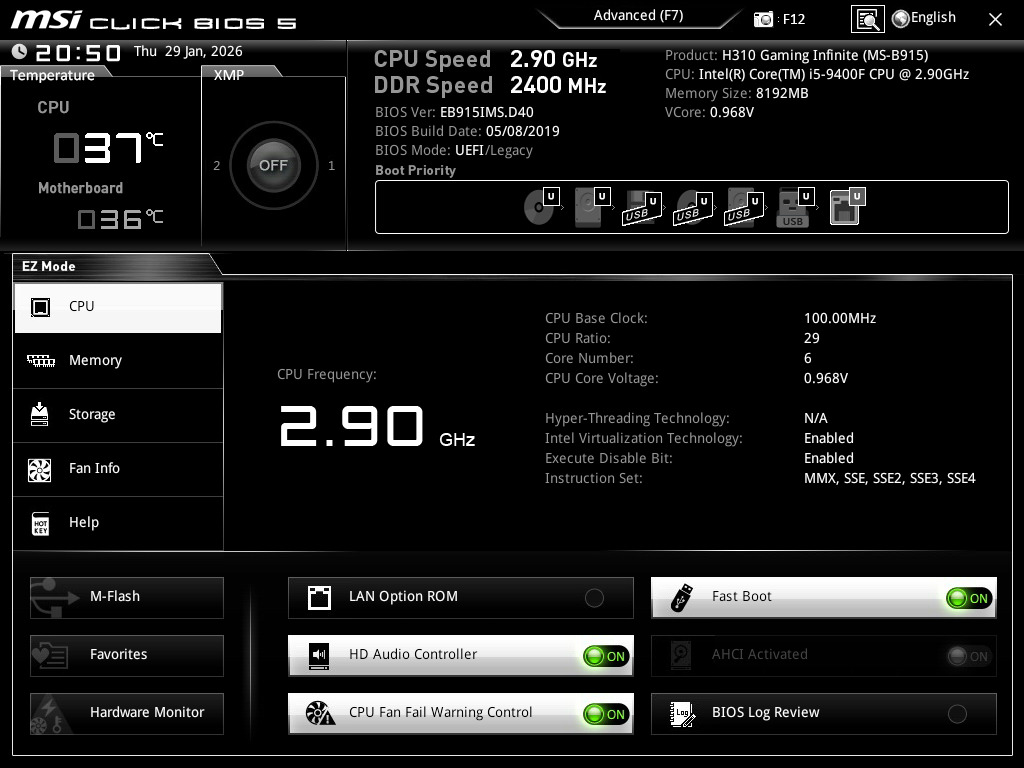This screenshot has height=768, width=1024.
Task: Toggle the XMP OFF knob
Action: click(274, 165)
